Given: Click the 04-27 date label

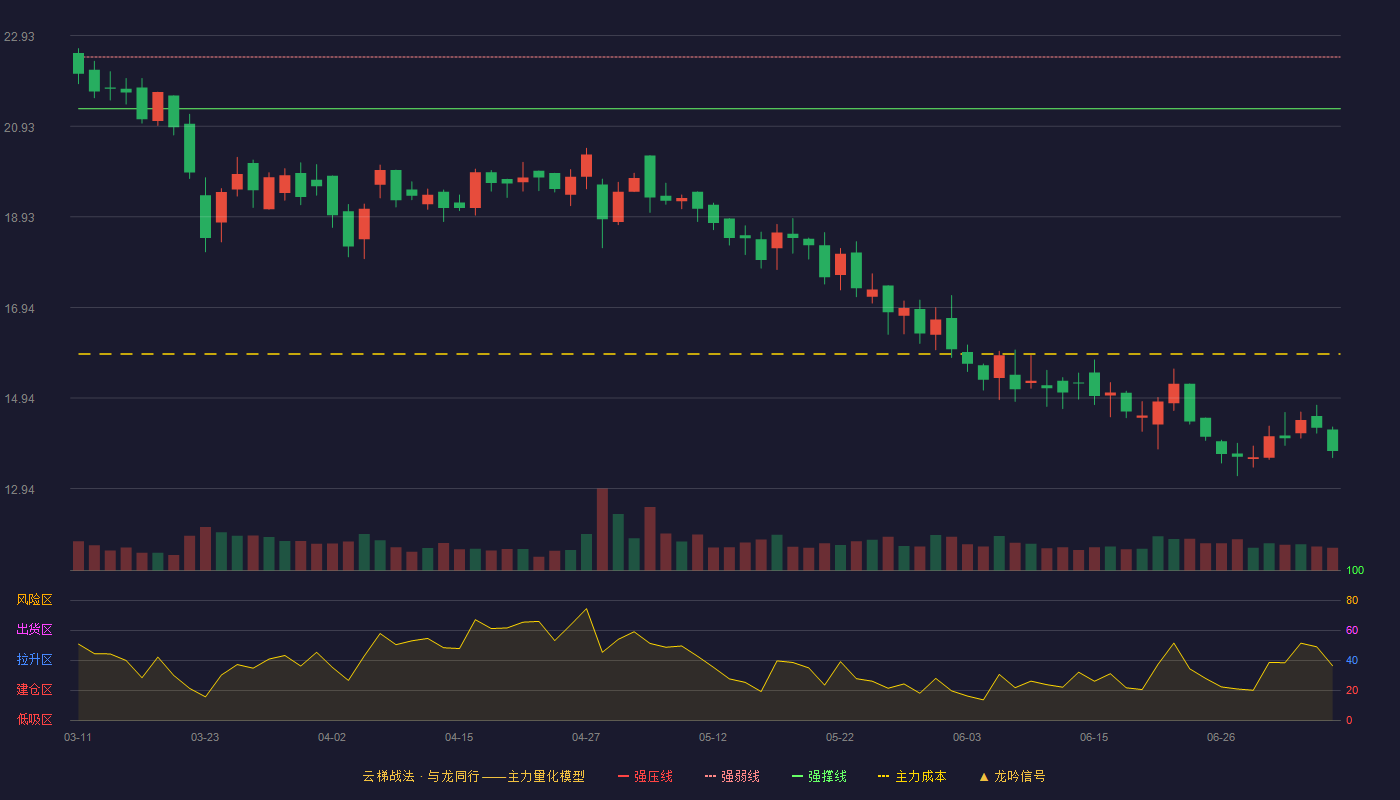Looking at the screenshot, I should [x=586, y=737].
